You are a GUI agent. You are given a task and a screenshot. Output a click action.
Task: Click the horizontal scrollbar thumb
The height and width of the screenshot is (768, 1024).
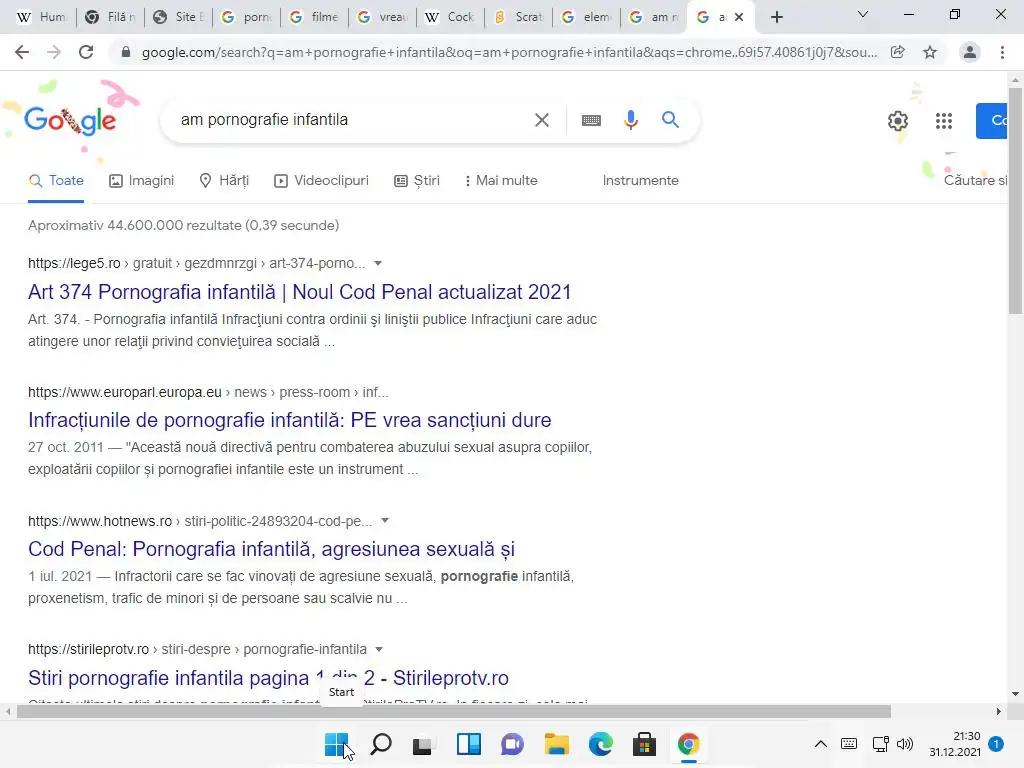click(454, 711)
